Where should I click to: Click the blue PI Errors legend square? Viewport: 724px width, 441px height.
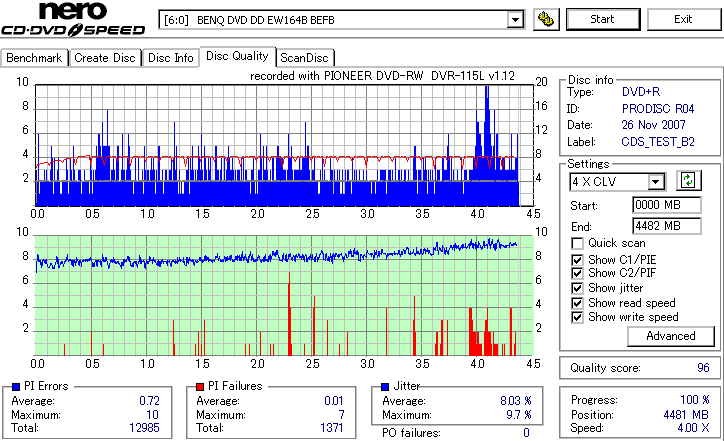coord(16,387)
